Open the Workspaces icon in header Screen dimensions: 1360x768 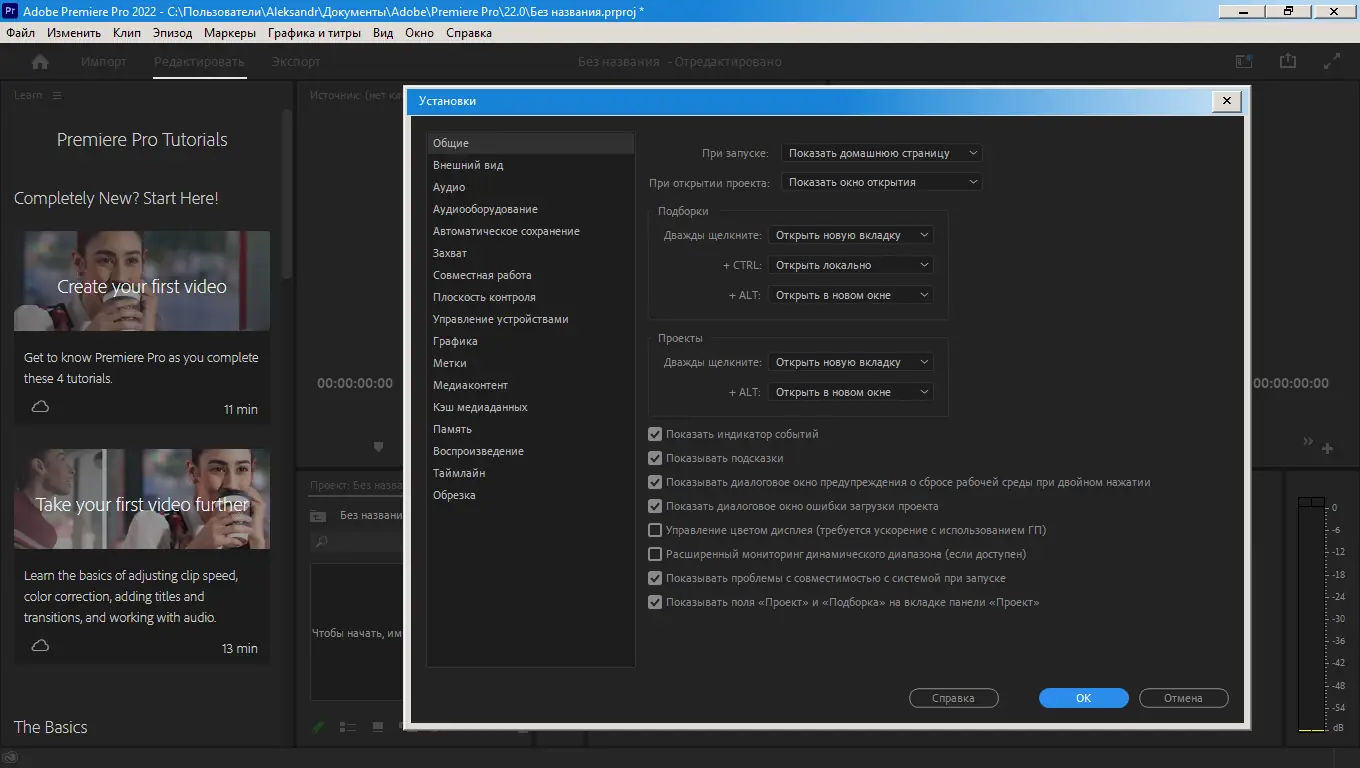(1244, 61)
